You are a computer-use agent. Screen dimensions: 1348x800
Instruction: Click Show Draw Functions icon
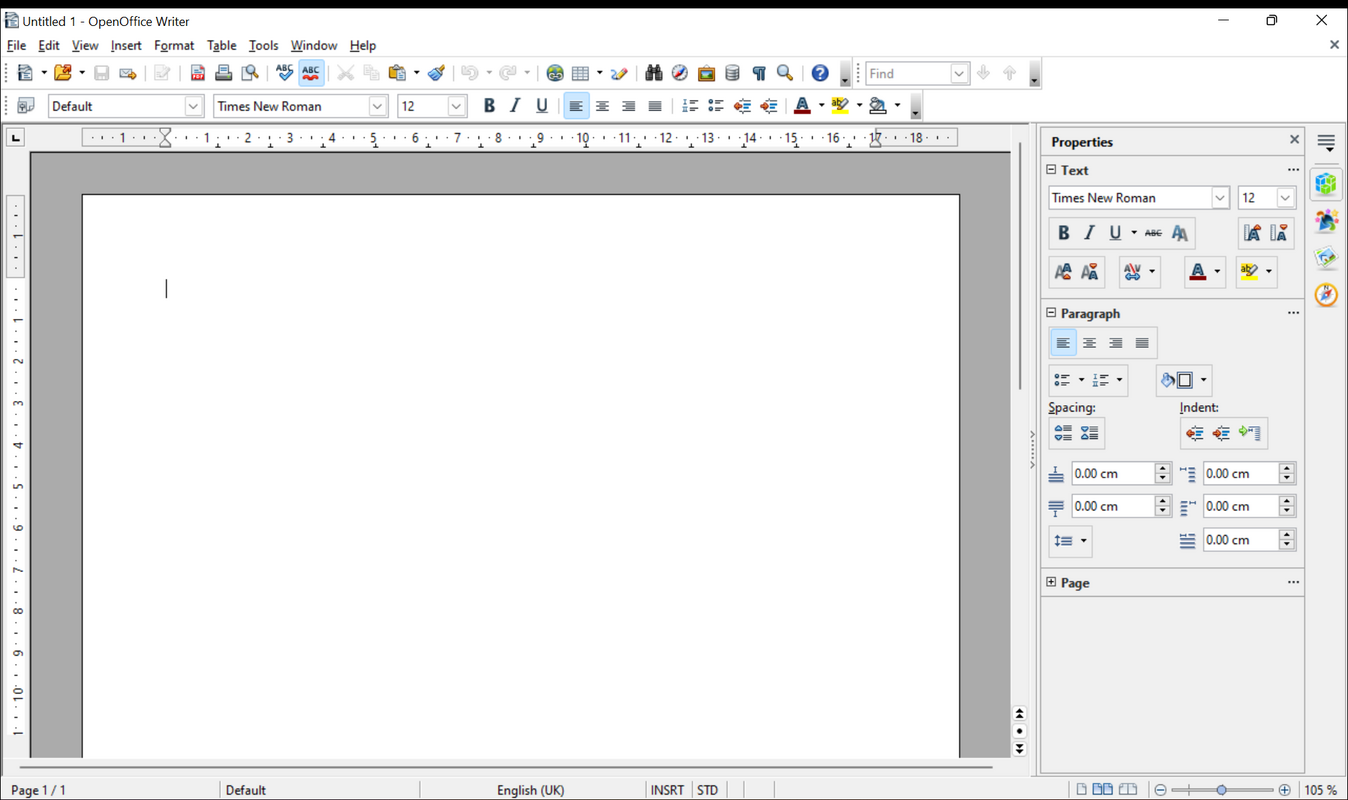[x=619, y=73]
